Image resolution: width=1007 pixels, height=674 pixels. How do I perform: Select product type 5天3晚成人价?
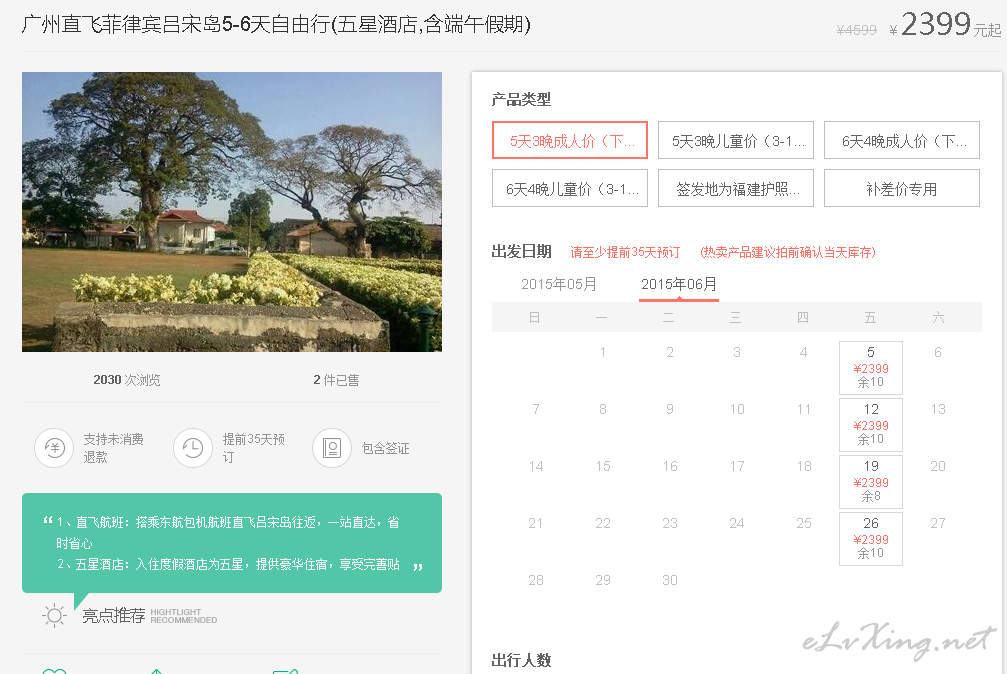(570, 140)
